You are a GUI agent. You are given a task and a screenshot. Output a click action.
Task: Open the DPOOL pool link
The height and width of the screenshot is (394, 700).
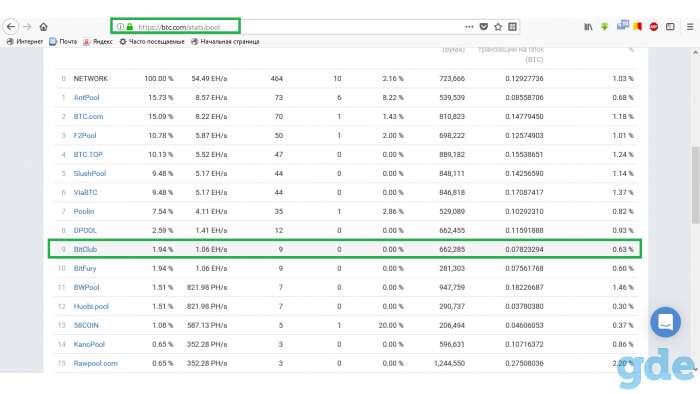tap(85, 230)
